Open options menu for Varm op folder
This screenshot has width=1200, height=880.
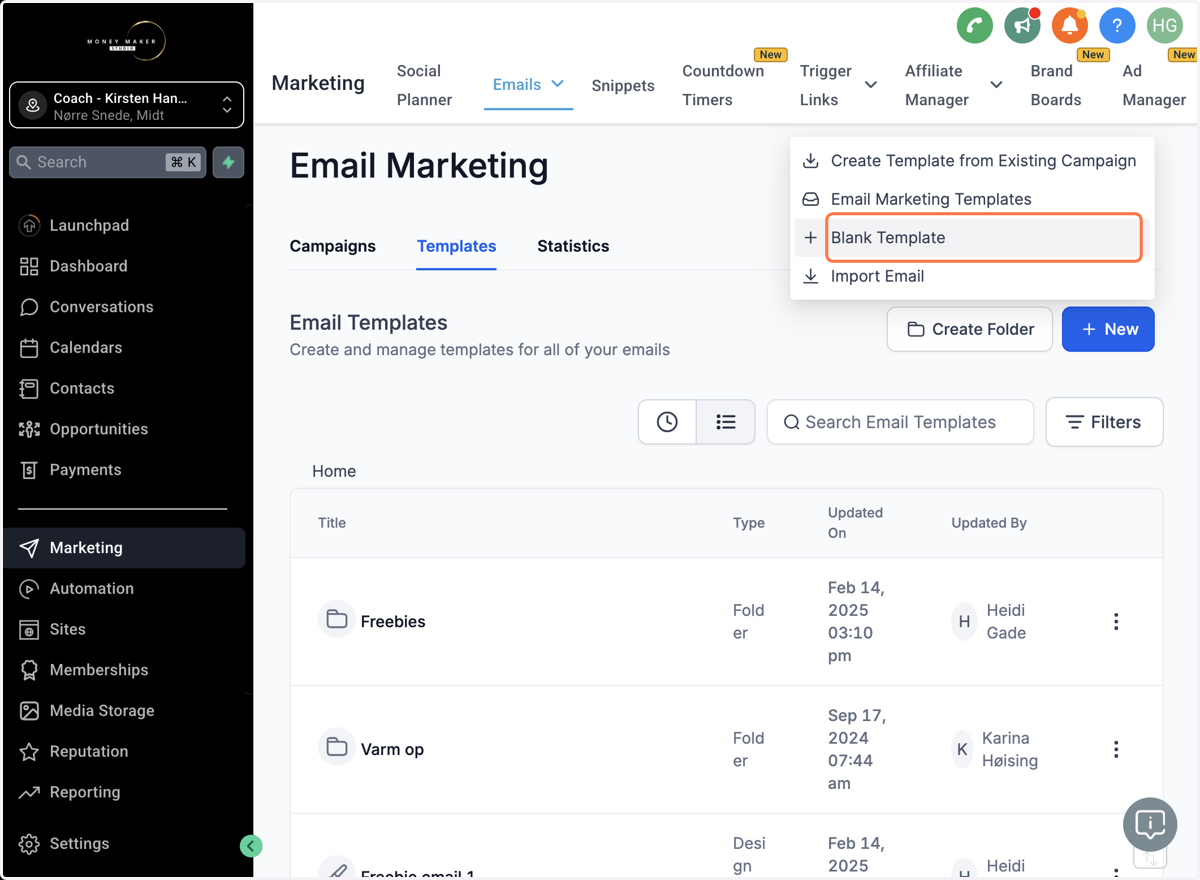click(1116, 749)
